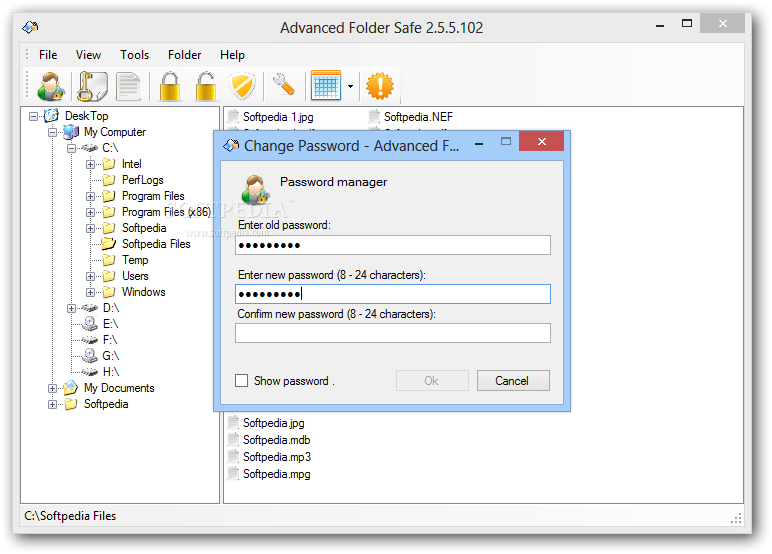This screenshot has height=554, width=772.
Task: Expand the My Documents node
Action: pyautogui.click(x=52, y=388)
